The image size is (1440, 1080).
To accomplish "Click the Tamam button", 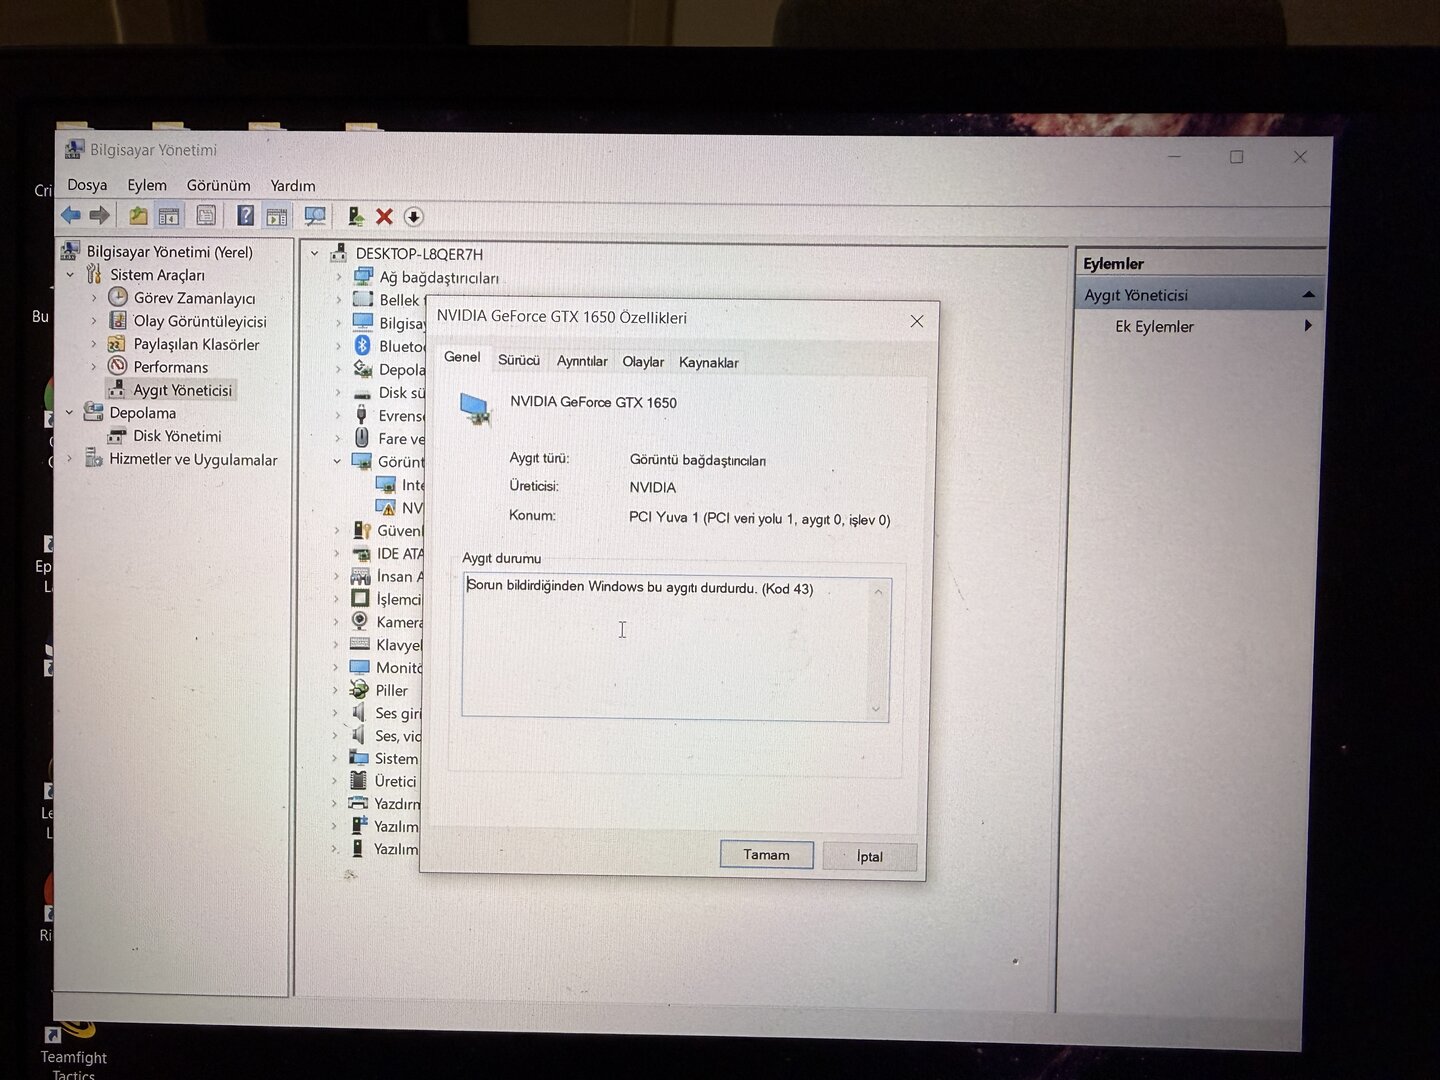I will point(766,855).
